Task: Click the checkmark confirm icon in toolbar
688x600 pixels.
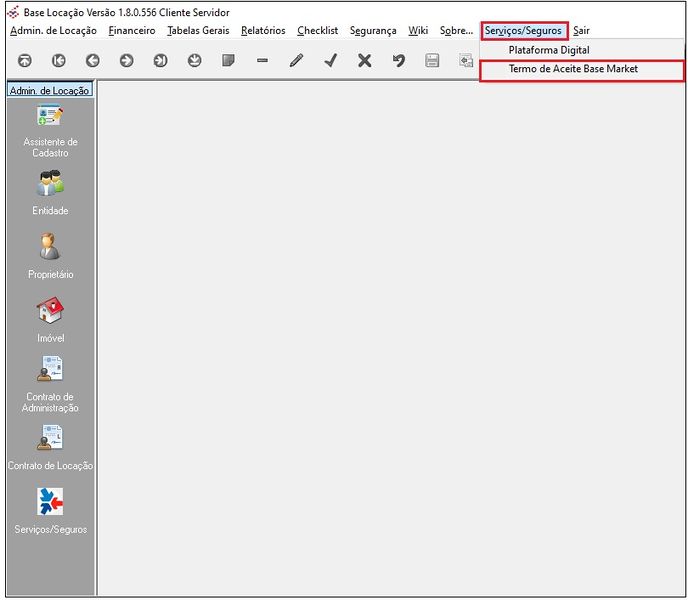Action: (x=330, y=61)
